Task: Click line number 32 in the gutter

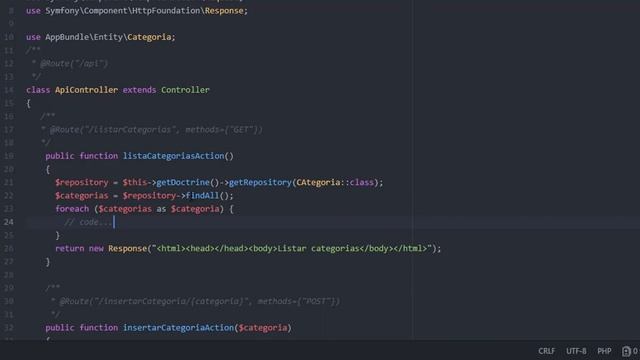Action: pos(9,328)
